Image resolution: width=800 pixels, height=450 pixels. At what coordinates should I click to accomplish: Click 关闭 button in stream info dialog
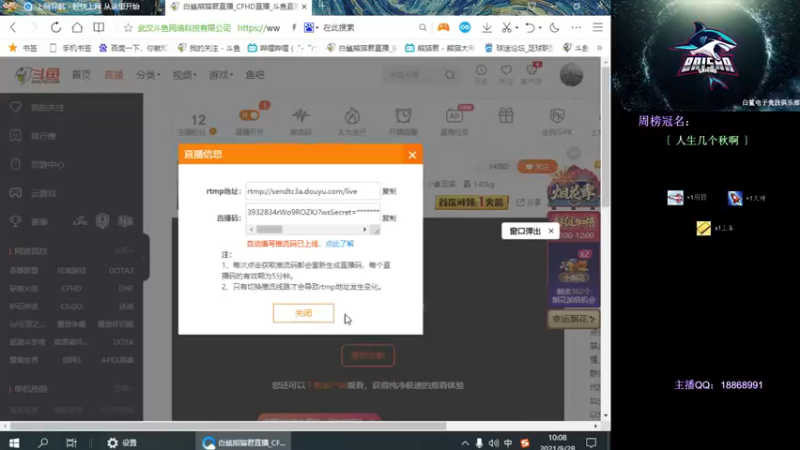coord(303,313)
